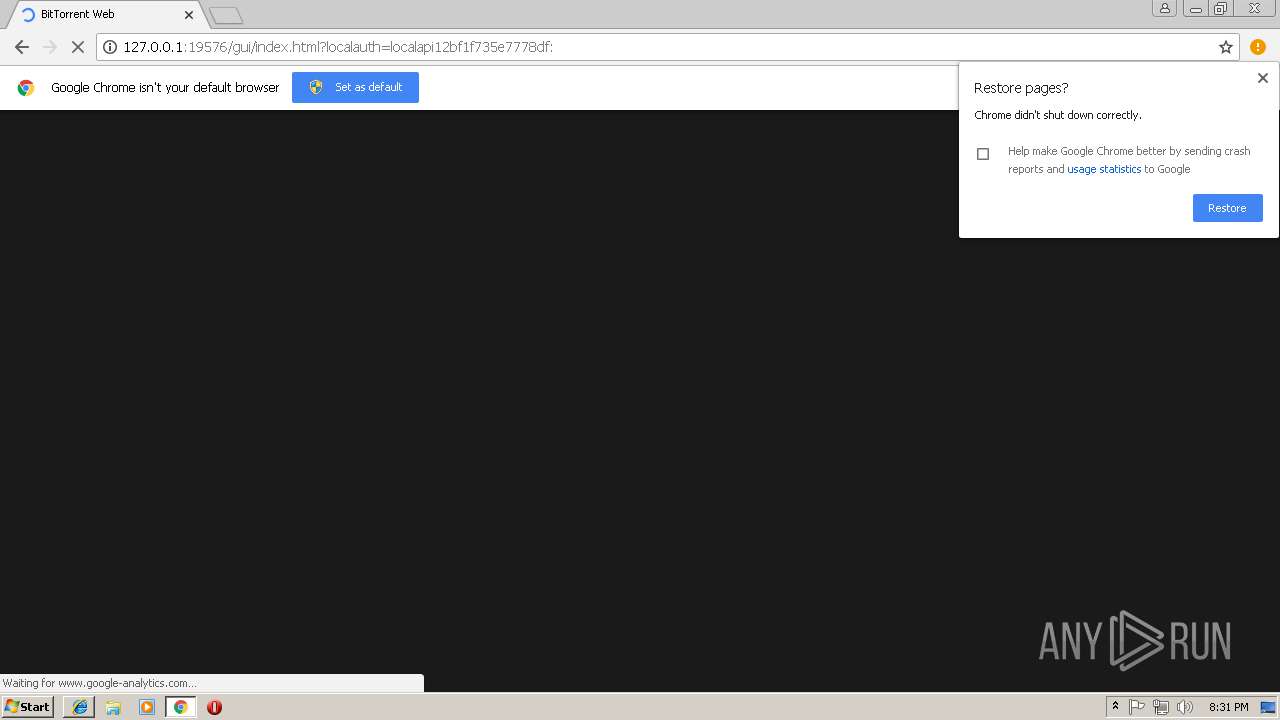Image resolution: width=1280 pixels, height=720 pixels.
Task: Close the BitTorrent Web tab
Action: (189, 15)
